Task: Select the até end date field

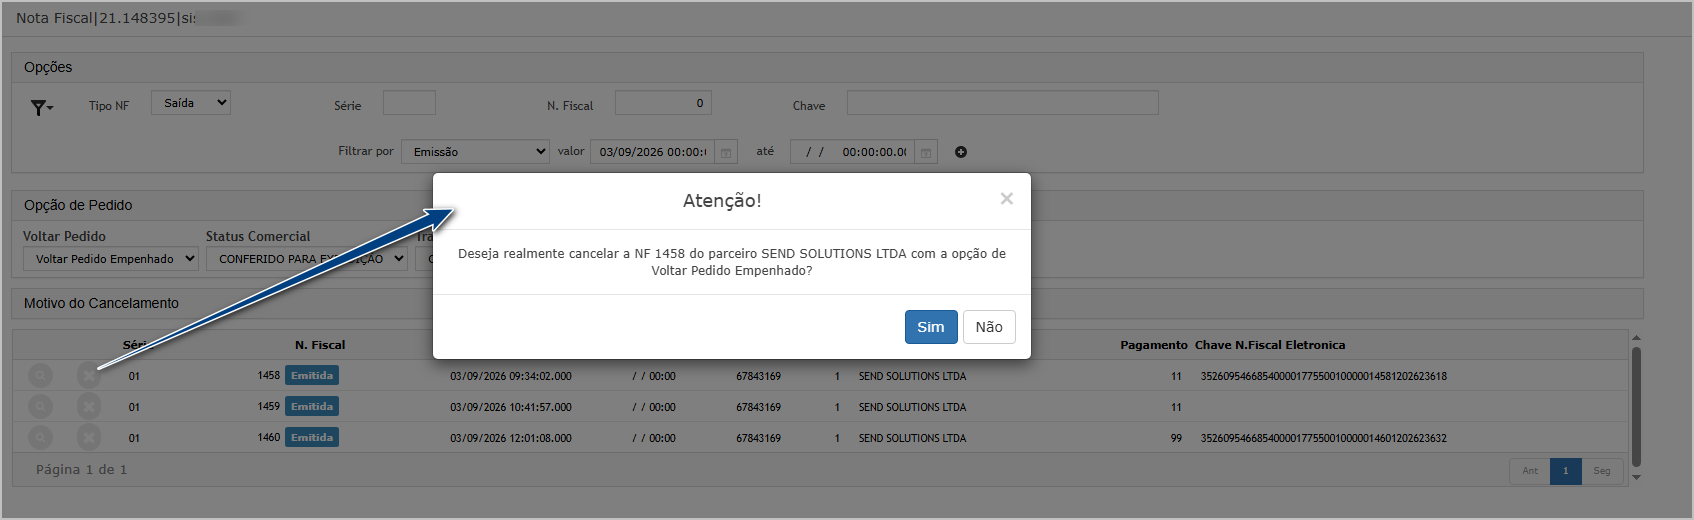Action: point(852,152)
